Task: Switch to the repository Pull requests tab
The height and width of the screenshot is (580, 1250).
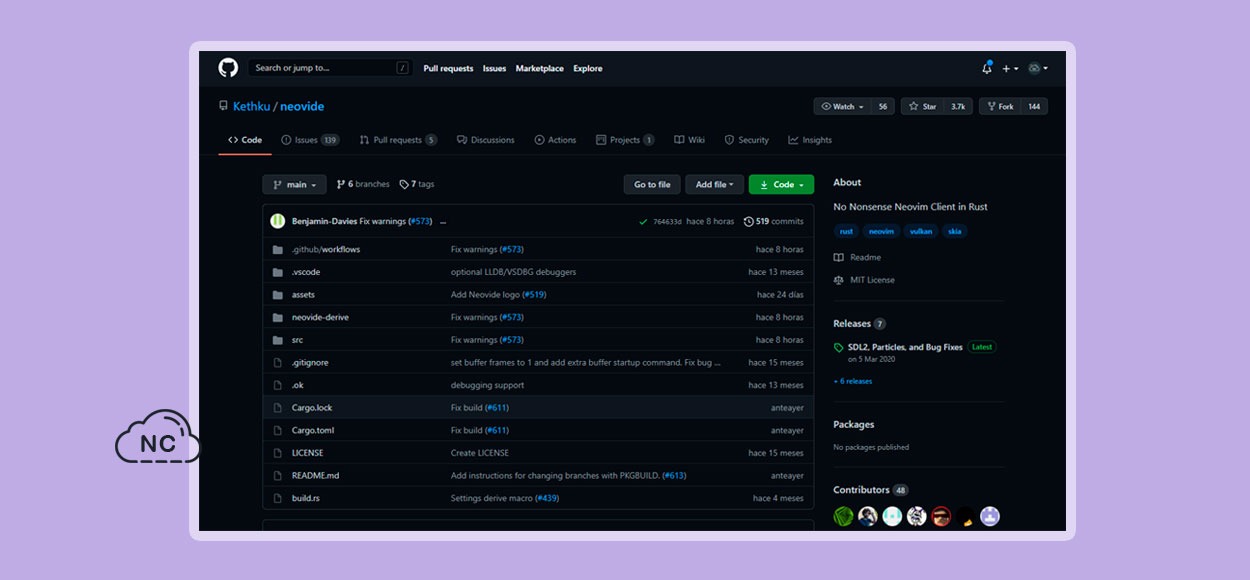Action: (x=398, y=140)
